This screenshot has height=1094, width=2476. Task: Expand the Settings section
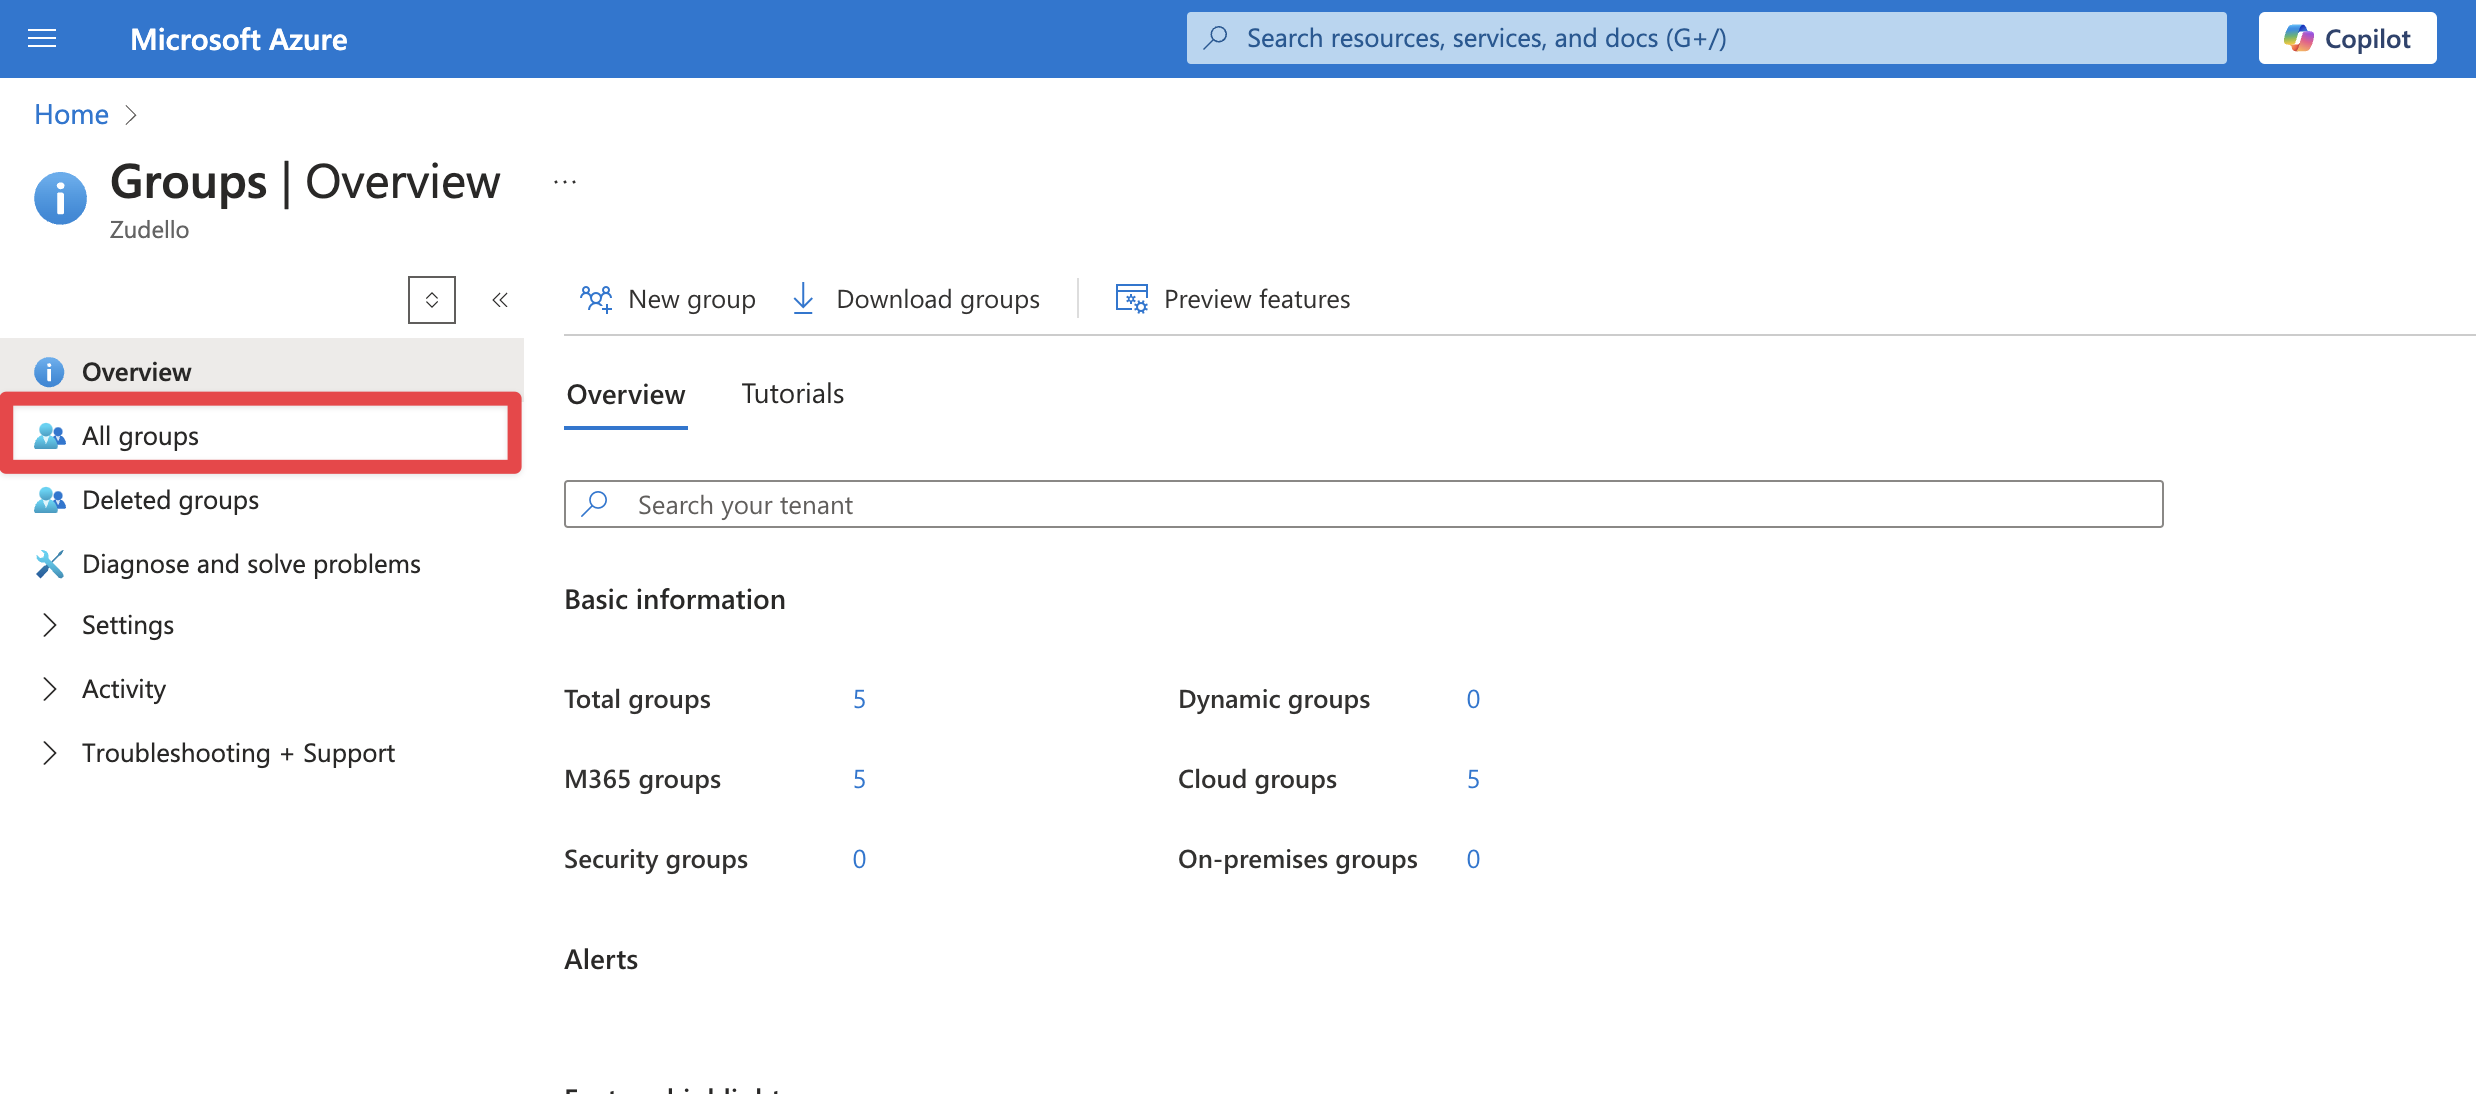click(x=50, y=625)
